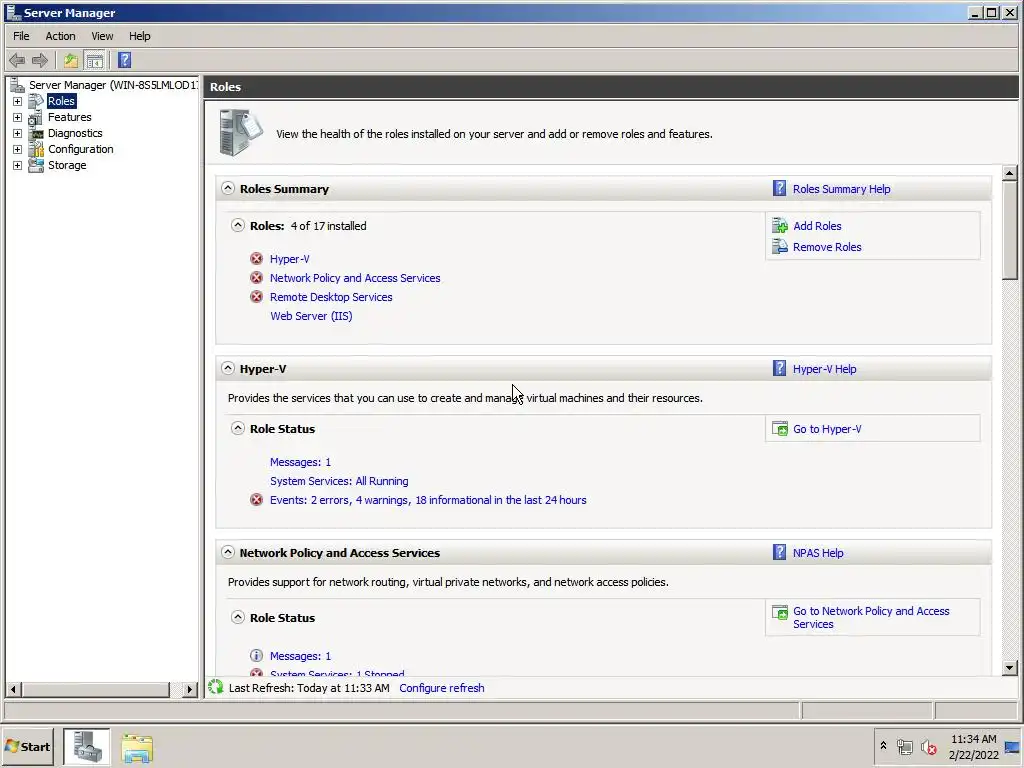This screenshot has height=768, width=1024.
Task: Click the vertical scrollbar down arrow
Action: pyautogui.click(x=1009, y=667)
